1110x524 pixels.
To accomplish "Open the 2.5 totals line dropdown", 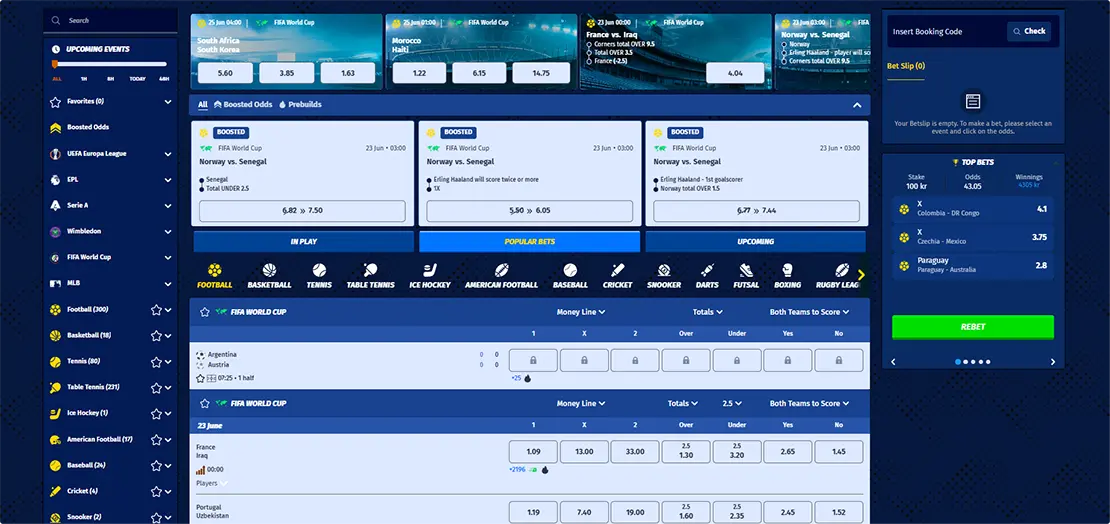I will (x=732, y=403).
